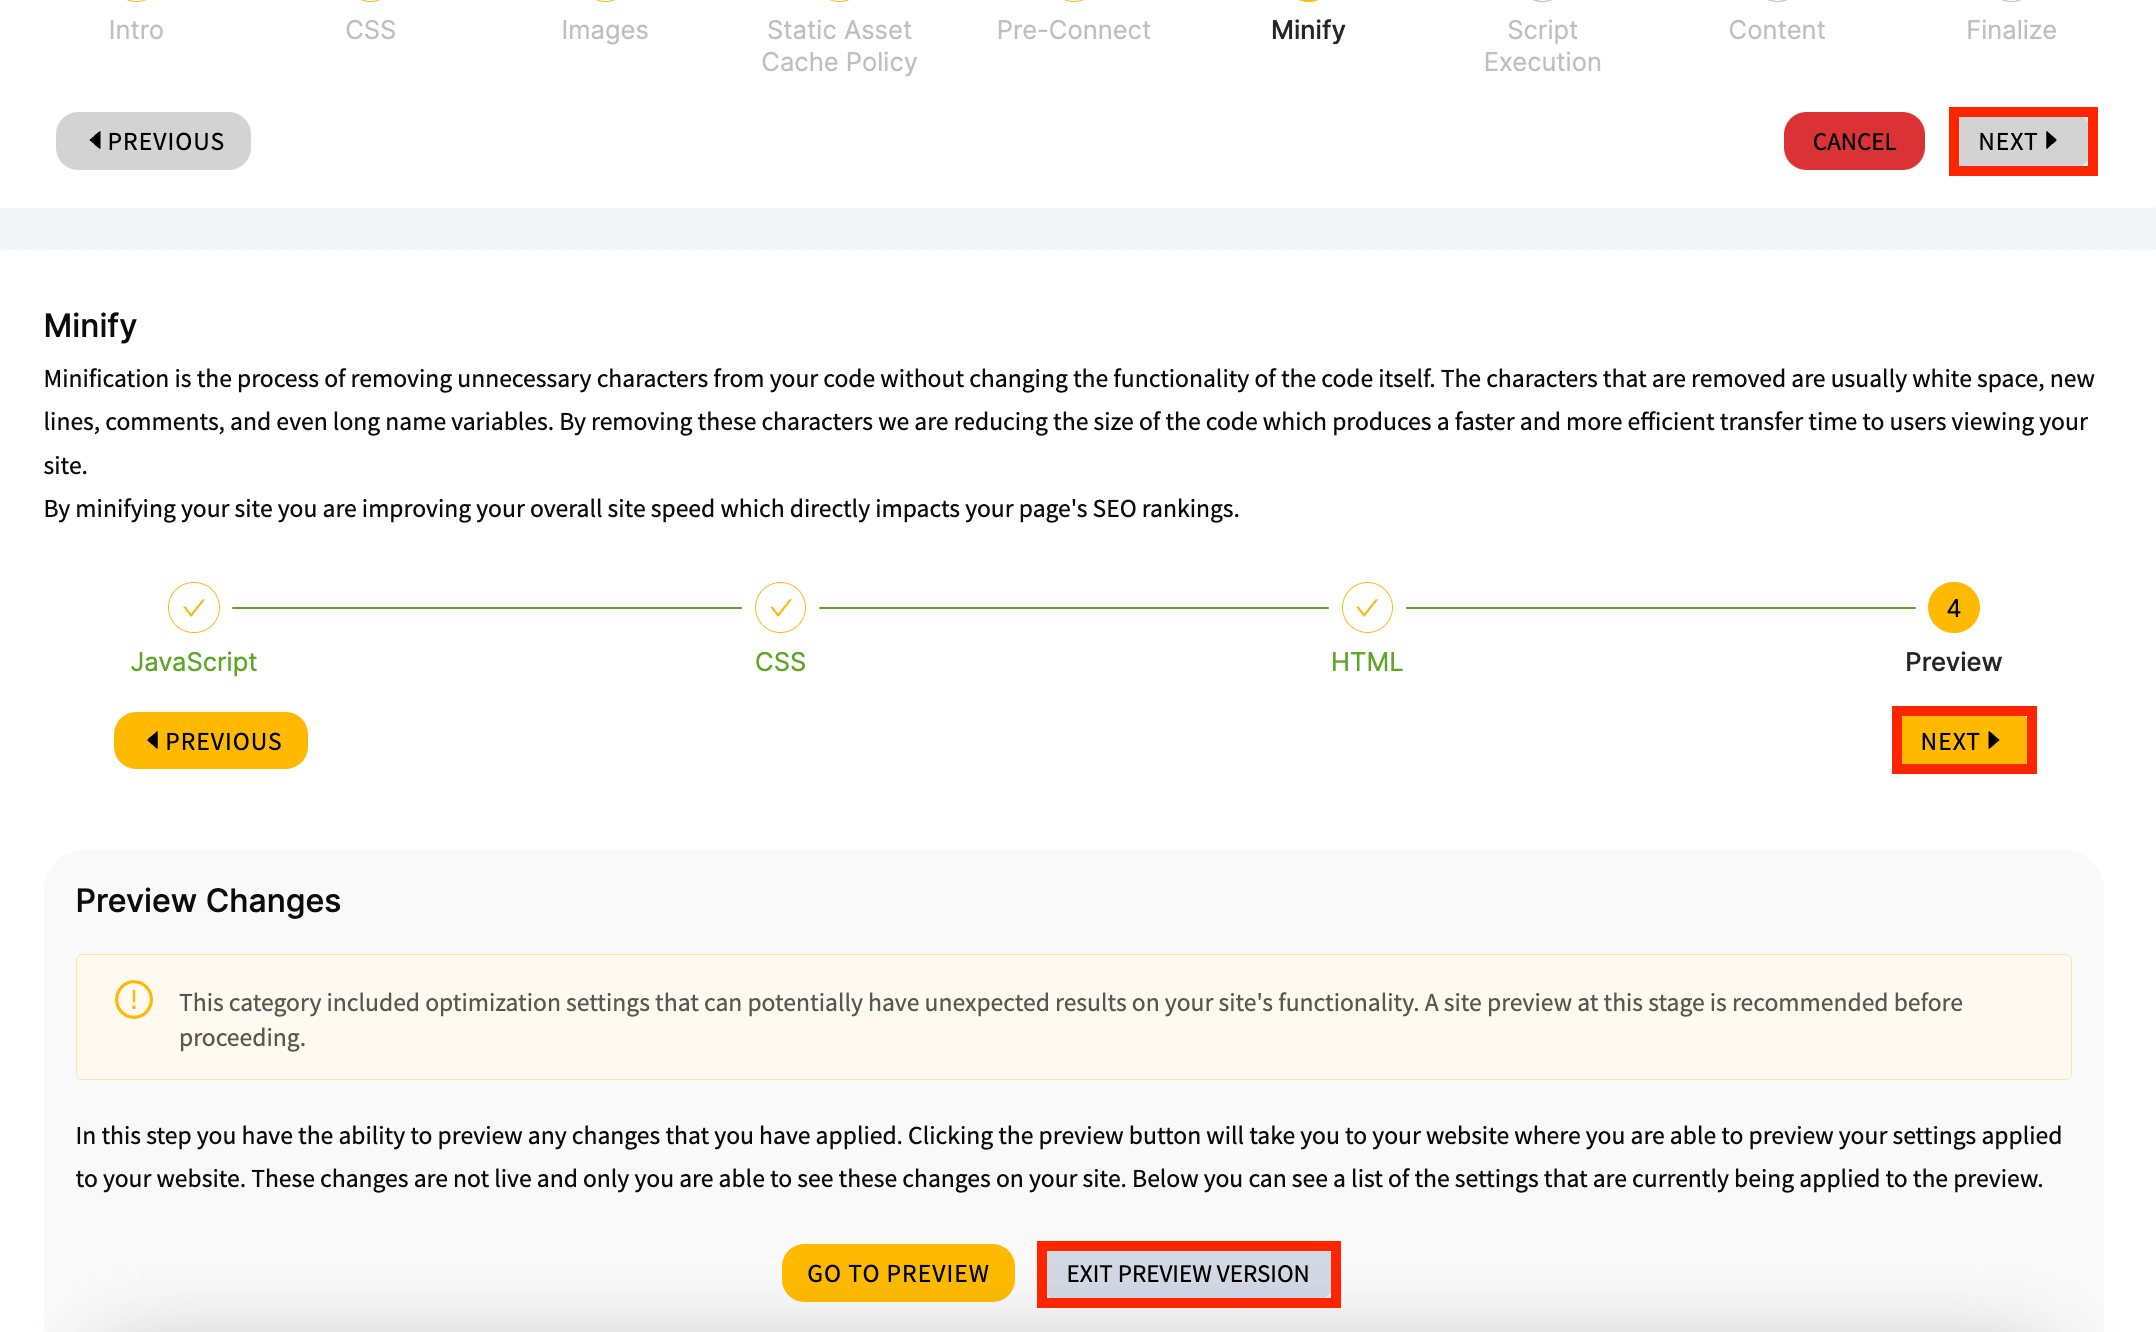Click the CSS sub-step checkmark icon
2156x1332 pixels.
click(780, 608)
